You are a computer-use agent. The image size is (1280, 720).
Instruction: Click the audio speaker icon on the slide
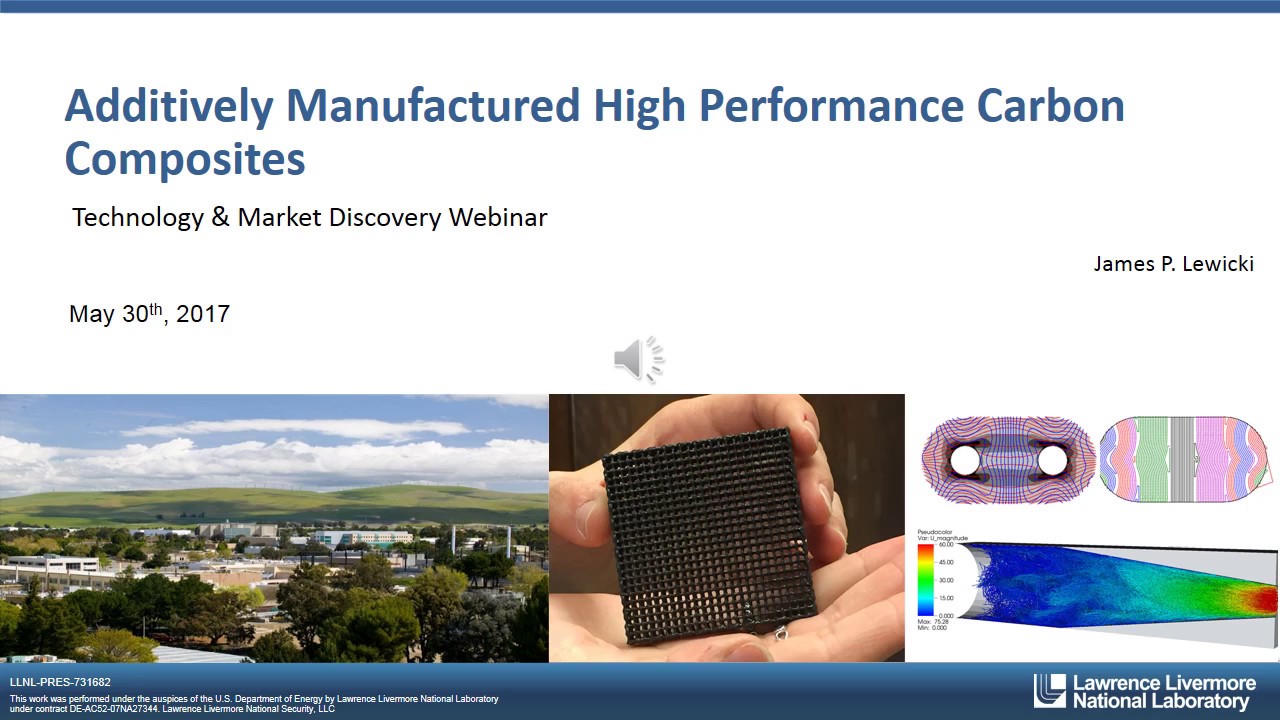tap(639, 360)
